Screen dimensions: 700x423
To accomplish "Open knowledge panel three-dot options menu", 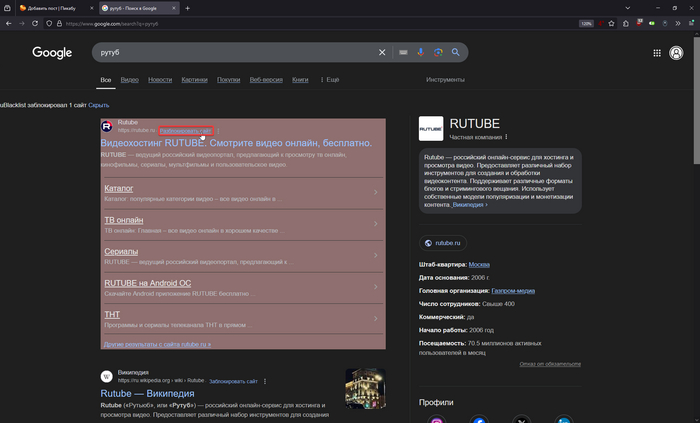I will tap(506, 137).
